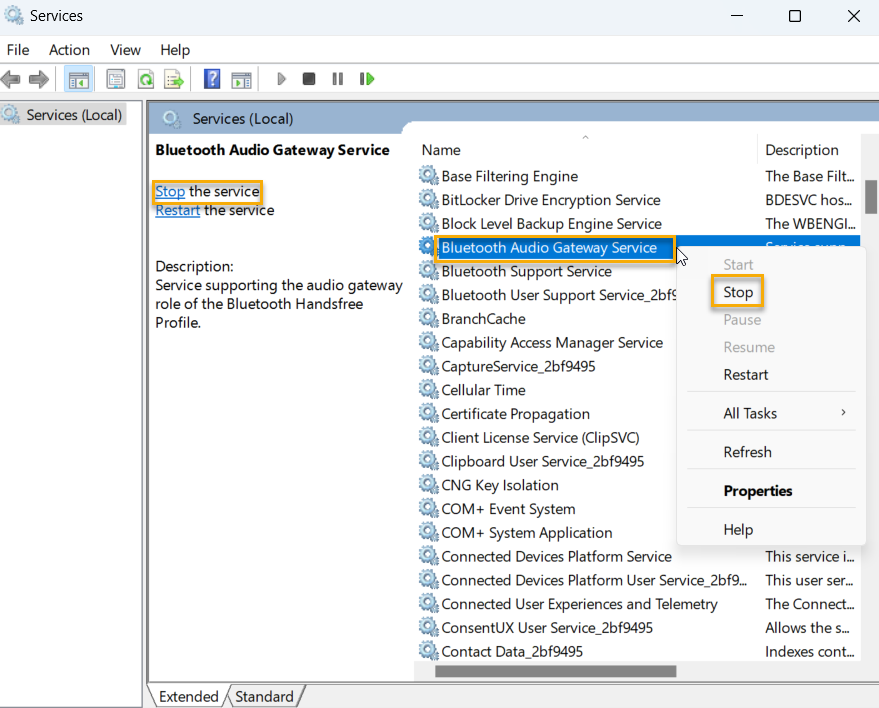Select the Stop service toolbar icon

310,79
